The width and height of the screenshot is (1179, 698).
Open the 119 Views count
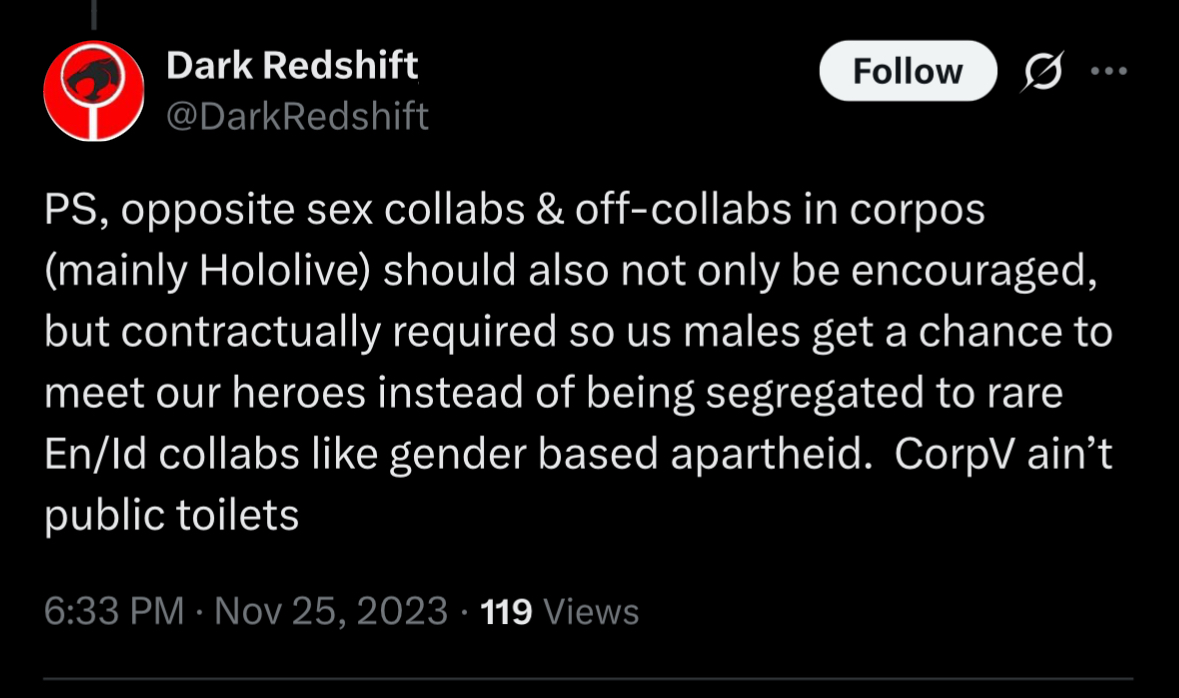(506, 611)
